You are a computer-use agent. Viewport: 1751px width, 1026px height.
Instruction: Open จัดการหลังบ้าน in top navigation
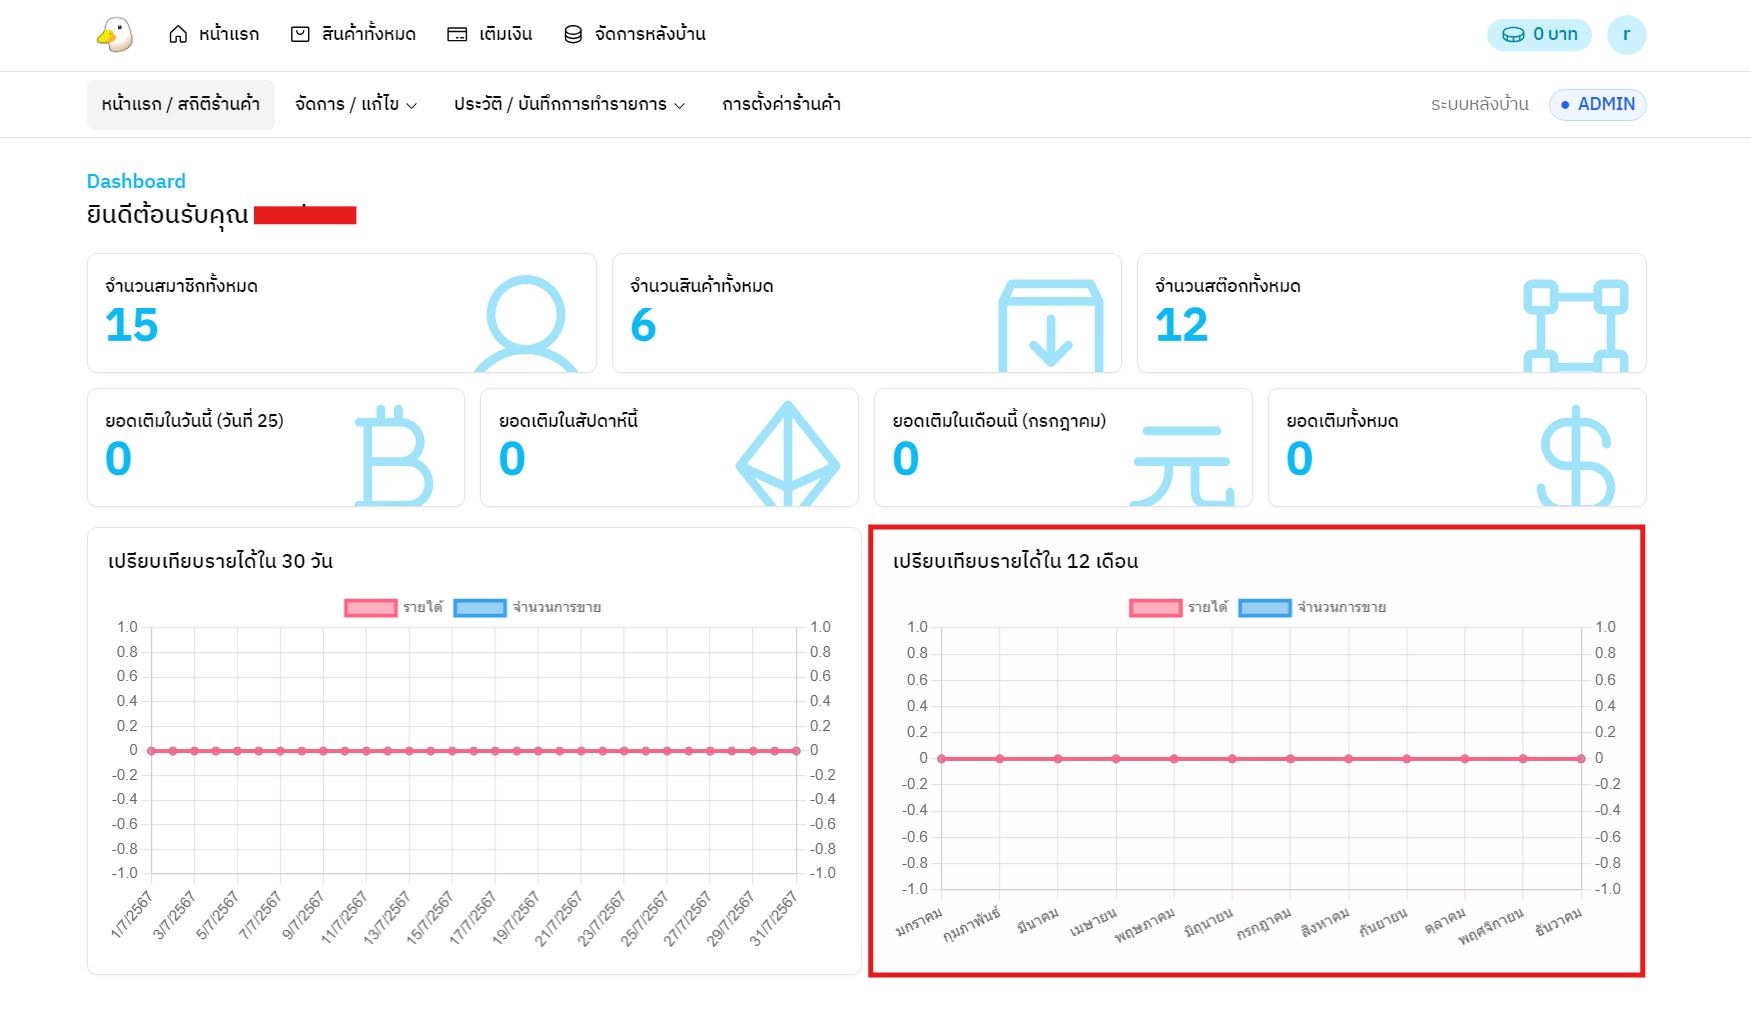[634, 34]
